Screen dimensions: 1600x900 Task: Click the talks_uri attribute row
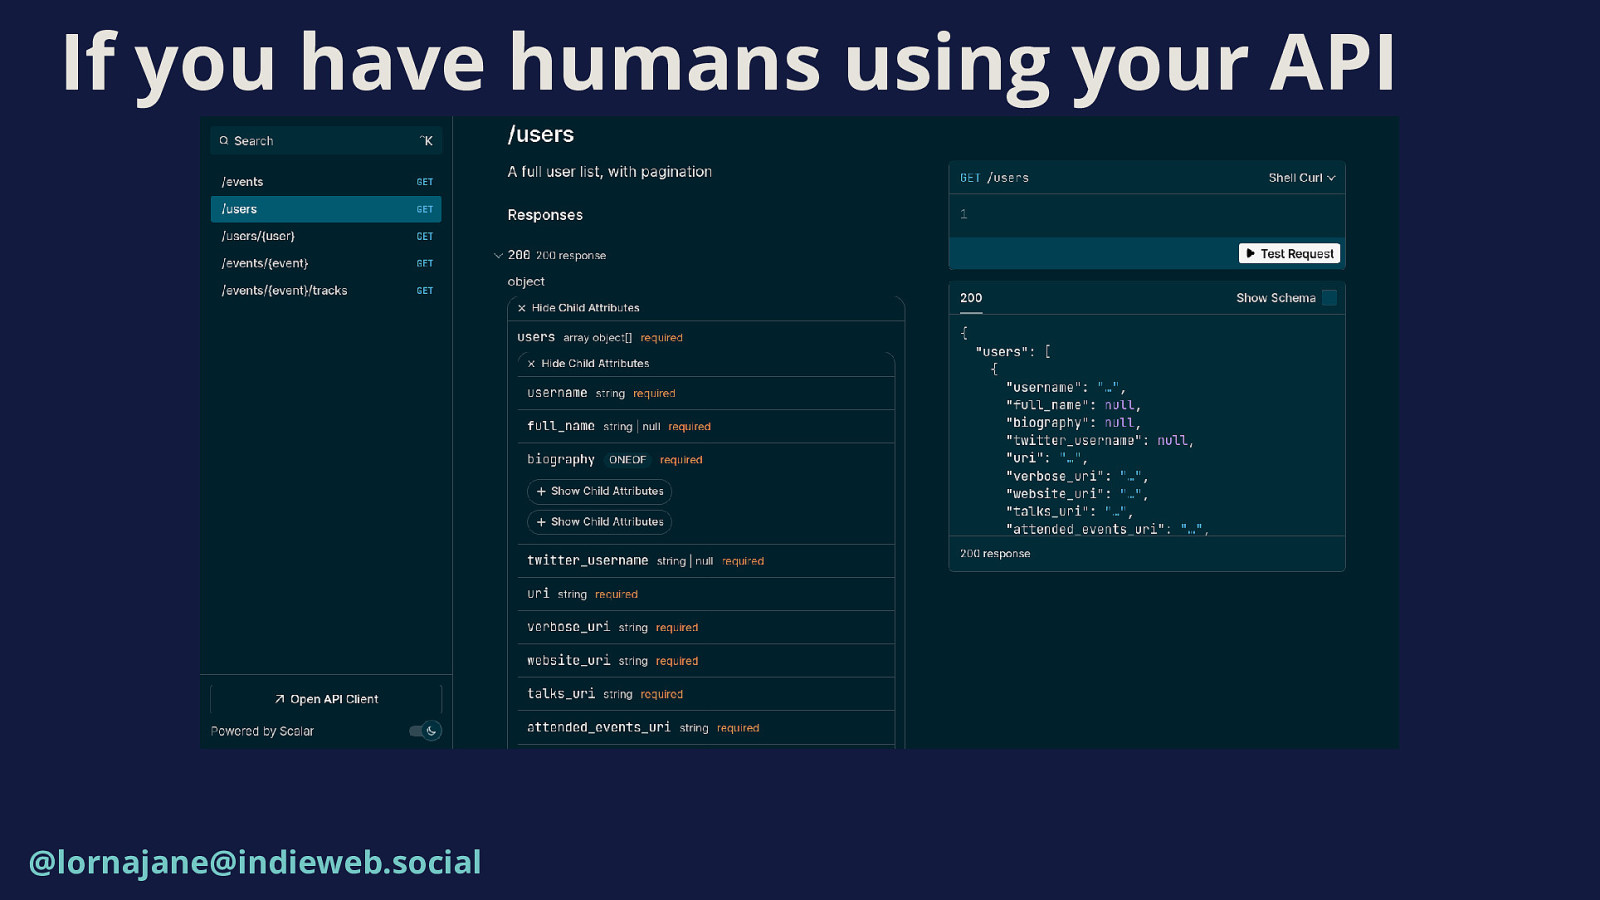pyautogui.click(x=706, y=694)
